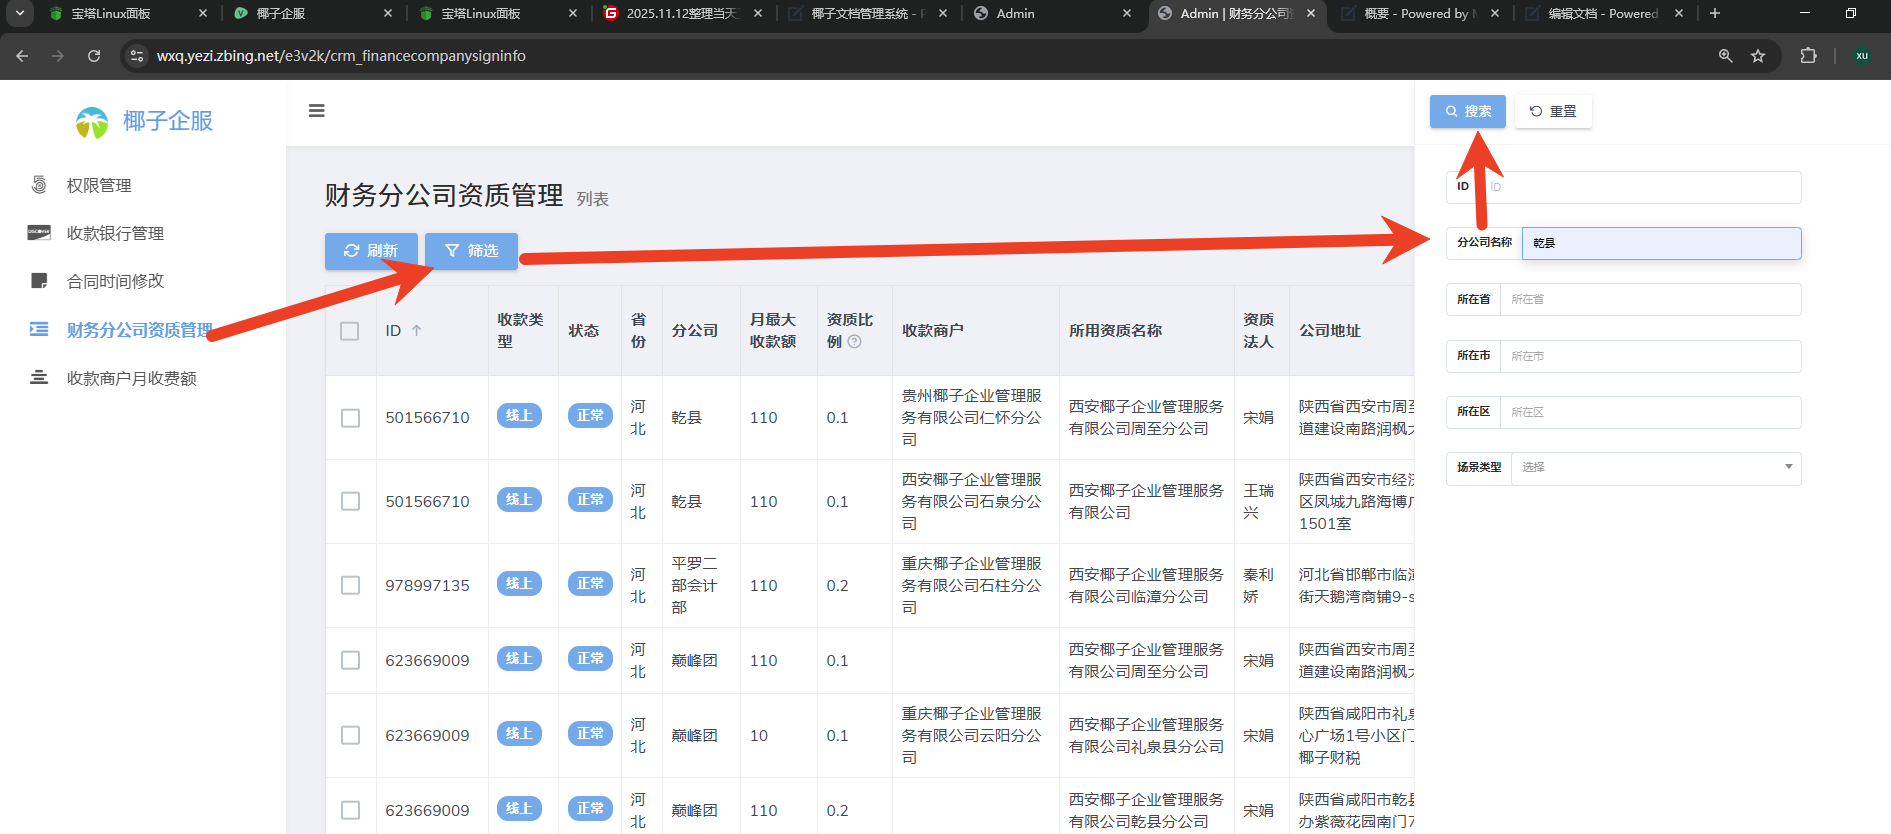Click the 资质比例 help question icon
Screen dimensions: 1891x834
(x=855, y=342)
